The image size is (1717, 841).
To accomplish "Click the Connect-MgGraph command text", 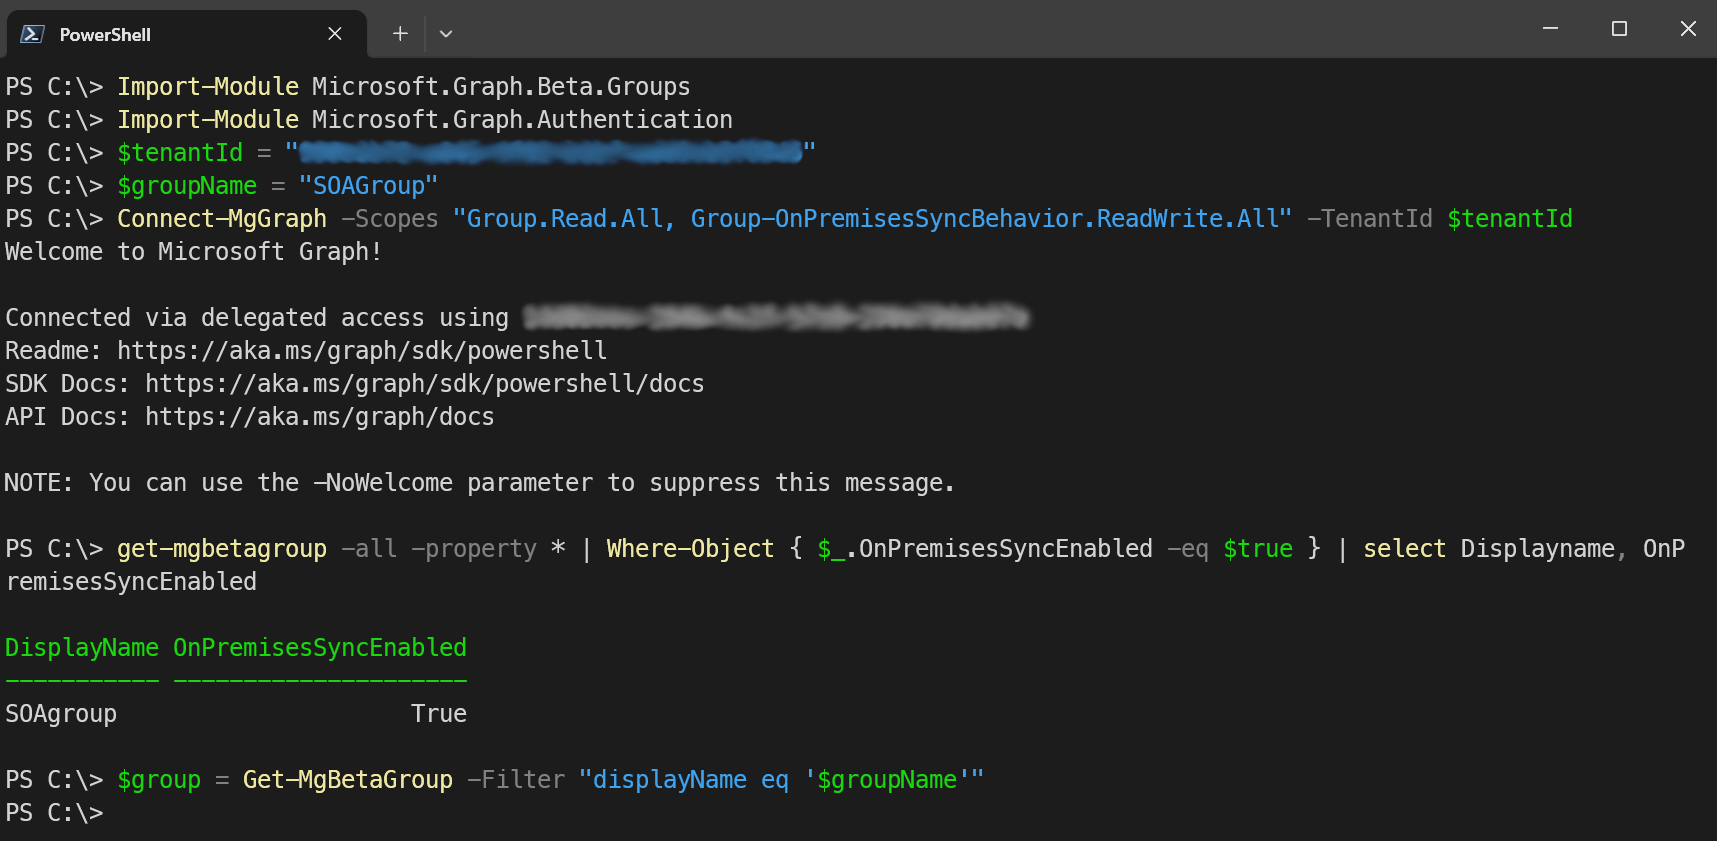I will point(222,219).
